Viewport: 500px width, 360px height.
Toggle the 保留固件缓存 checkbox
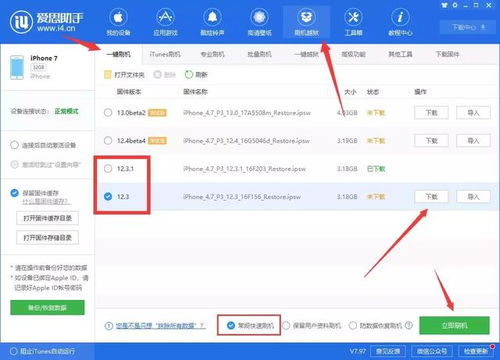(x=14, y=193)
